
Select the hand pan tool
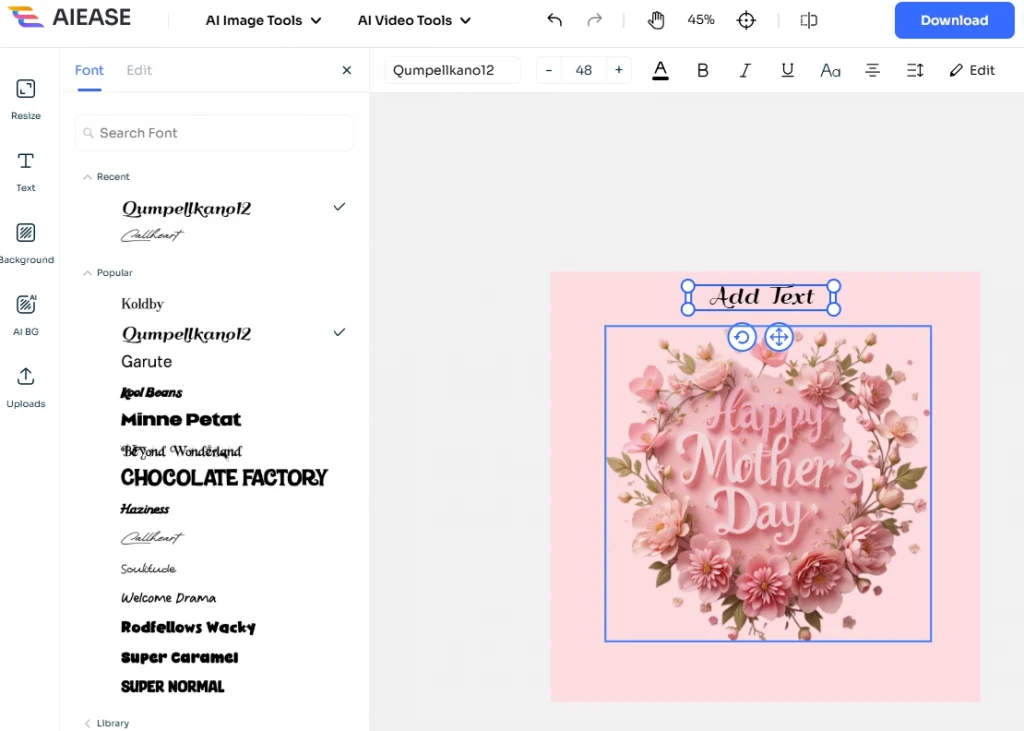(656, 20)
